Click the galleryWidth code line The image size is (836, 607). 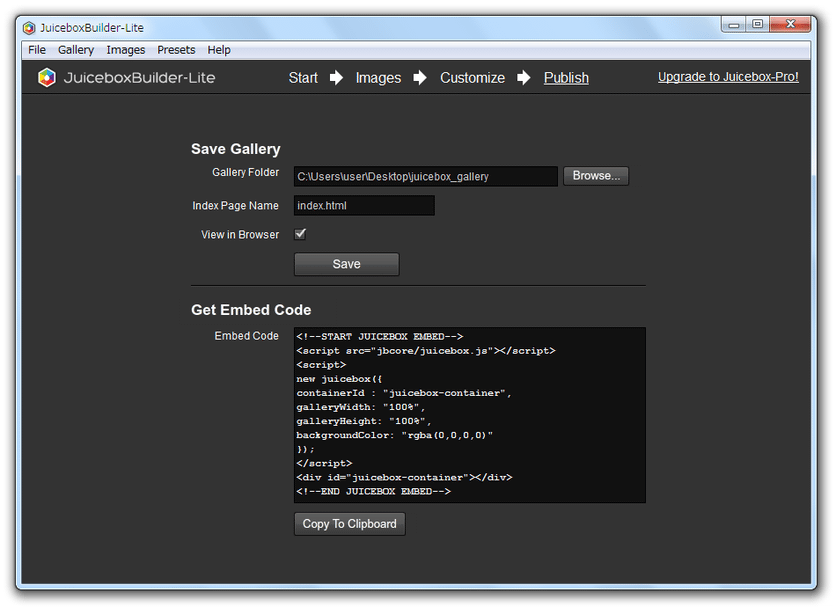click(360, 407)
